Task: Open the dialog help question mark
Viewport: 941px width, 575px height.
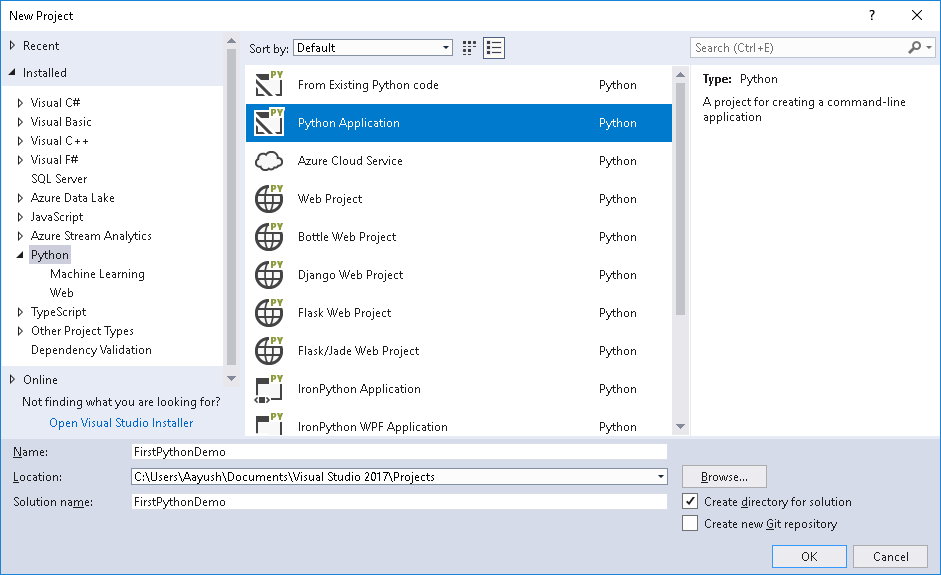Action: (x=872, y=16)
